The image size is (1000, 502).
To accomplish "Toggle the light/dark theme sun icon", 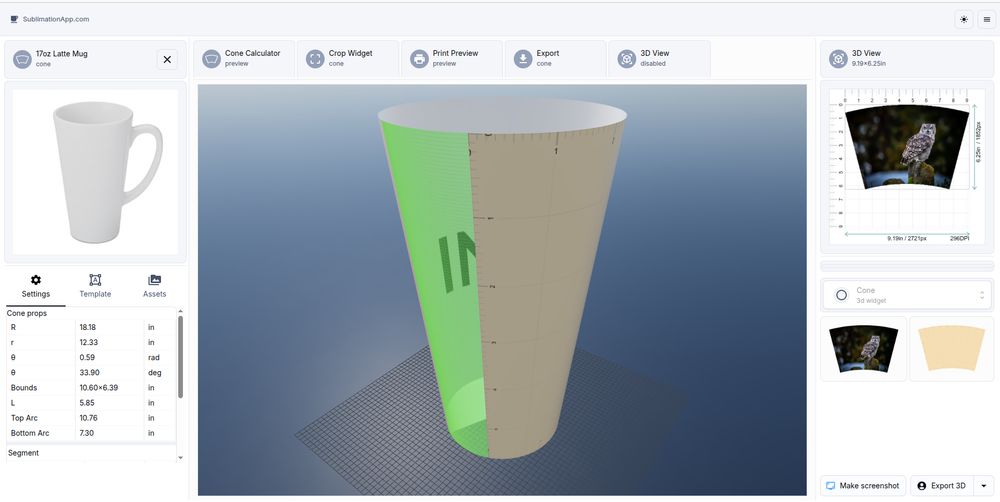I will point(964,20).
